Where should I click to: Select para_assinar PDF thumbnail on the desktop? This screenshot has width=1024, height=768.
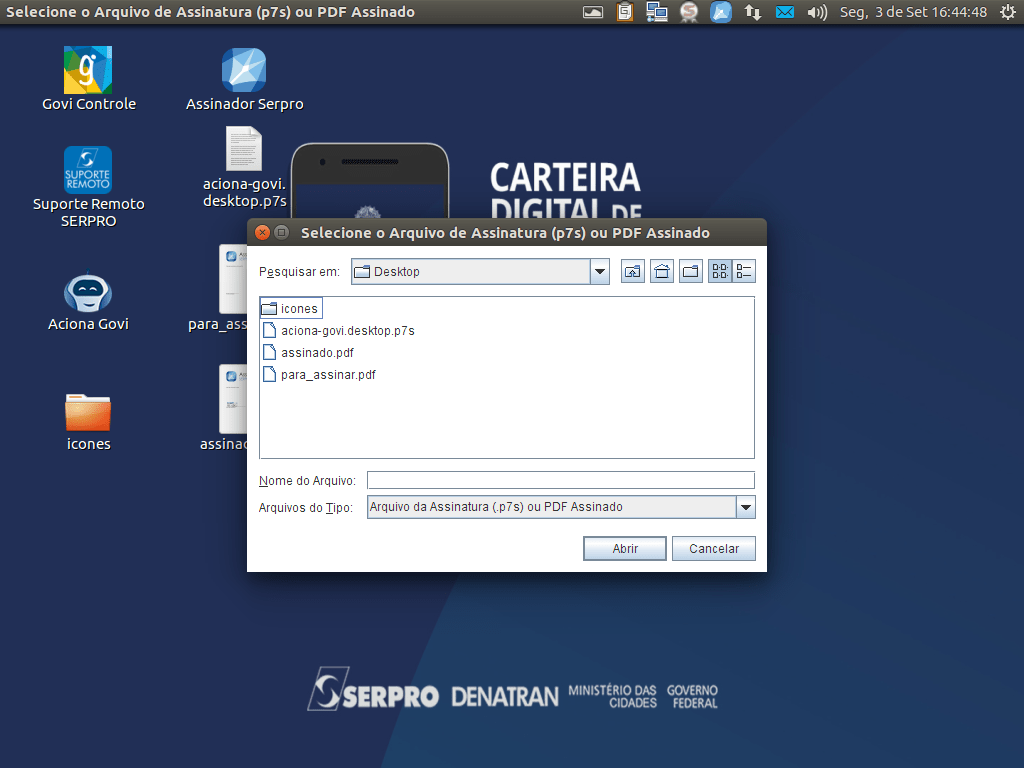(x=233, y=279)
